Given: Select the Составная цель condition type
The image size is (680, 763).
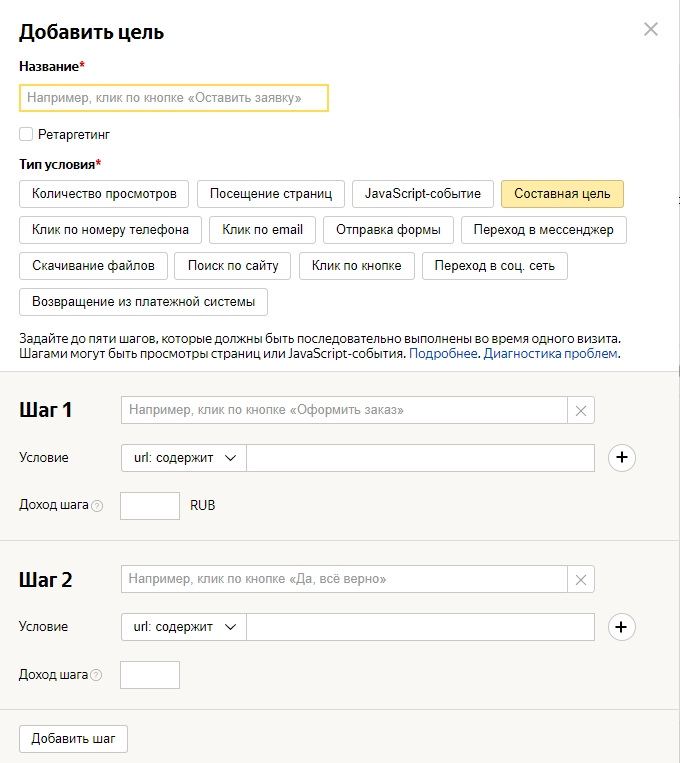Looking at the screenshot, I should 562,193.
